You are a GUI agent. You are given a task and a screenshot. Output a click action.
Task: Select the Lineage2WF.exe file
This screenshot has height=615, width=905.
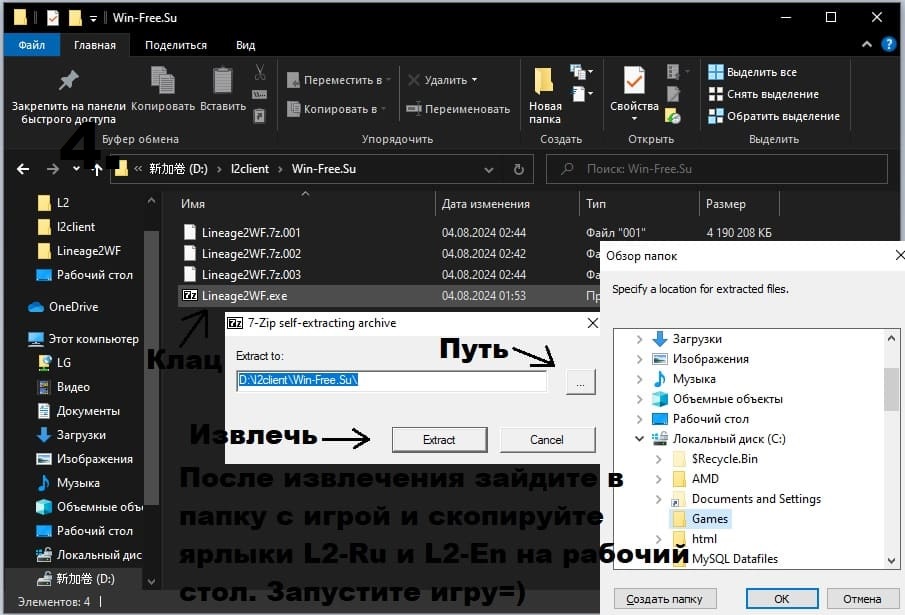pyautogui.click(x=244, y=296)
